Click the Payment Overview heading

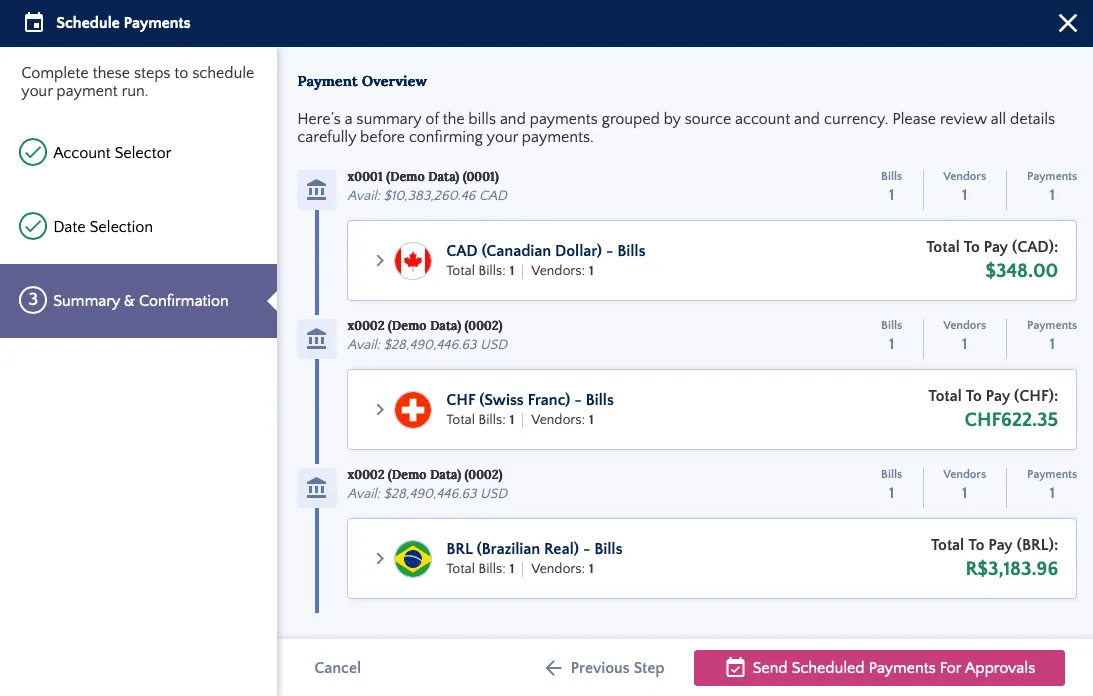(x=362, y=81)
